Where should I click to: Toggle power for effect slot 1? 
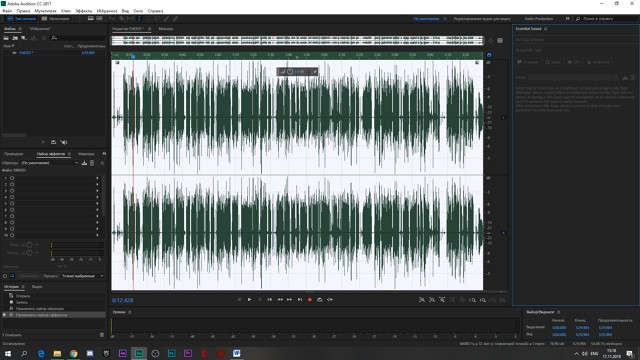[12, 178]
